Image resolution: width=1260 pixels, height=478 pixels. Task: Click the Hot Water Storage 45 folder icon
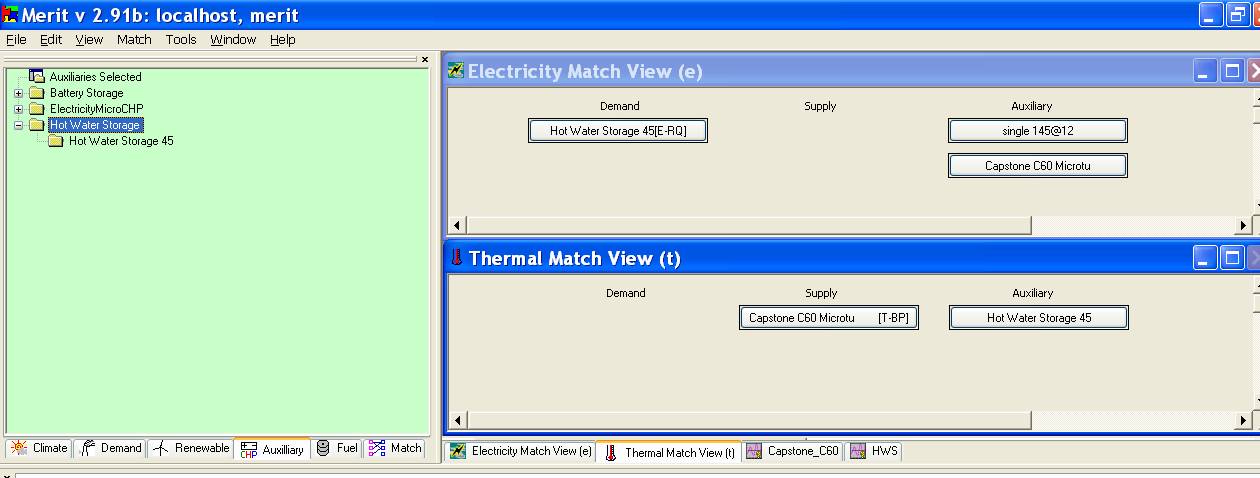click(56, 141)
